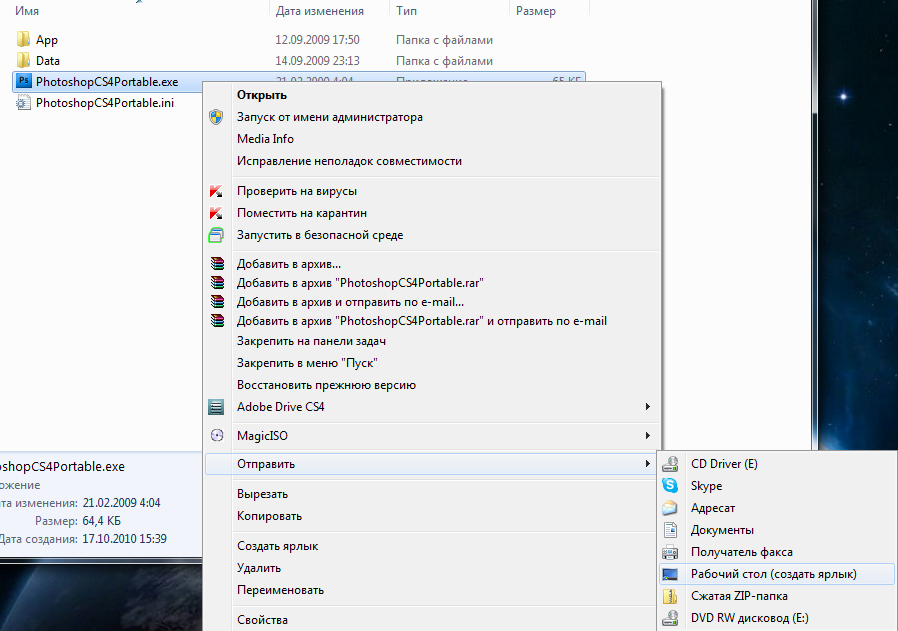
Task: Click the PhotoshopCS4Portable.ini file icon
Action: tap(23, 102)
